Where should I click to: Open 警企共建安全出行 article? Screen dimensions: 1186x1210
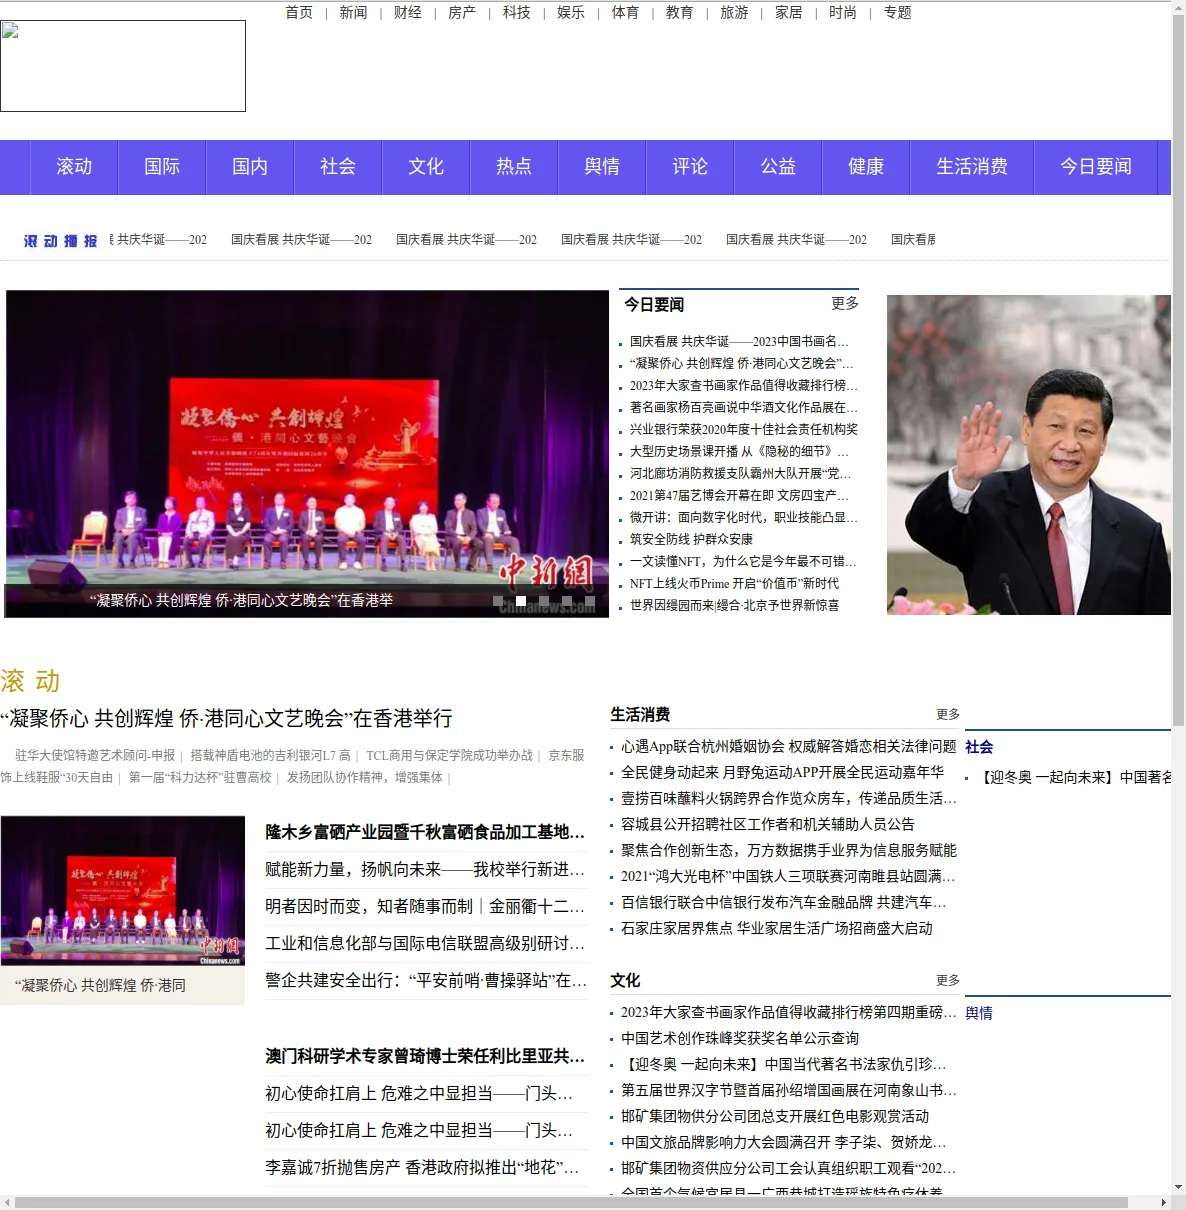tap(426, 981)
